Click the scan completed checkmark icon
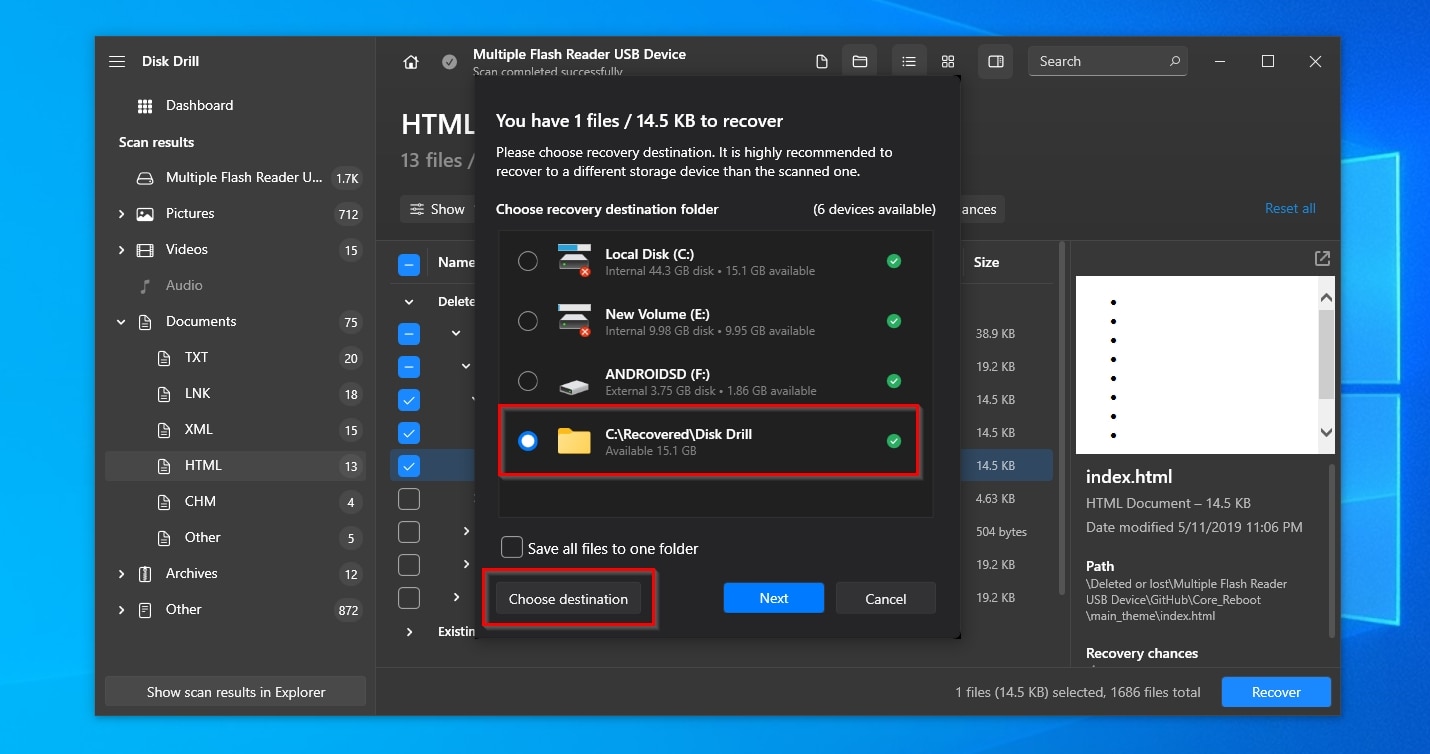The width and height of the screenshot is (1430, 754). tap(450, 62)
